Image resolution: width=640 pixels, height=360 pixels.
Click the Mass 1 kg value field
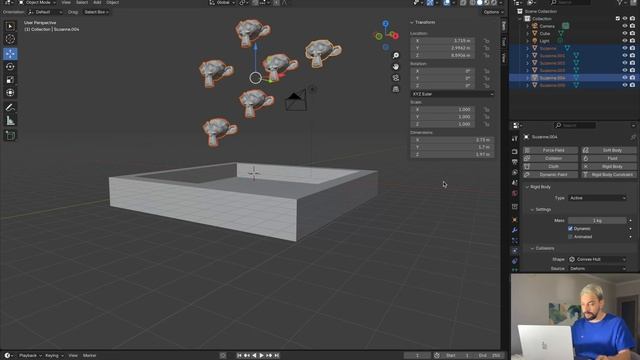click(x=597, y=221)
